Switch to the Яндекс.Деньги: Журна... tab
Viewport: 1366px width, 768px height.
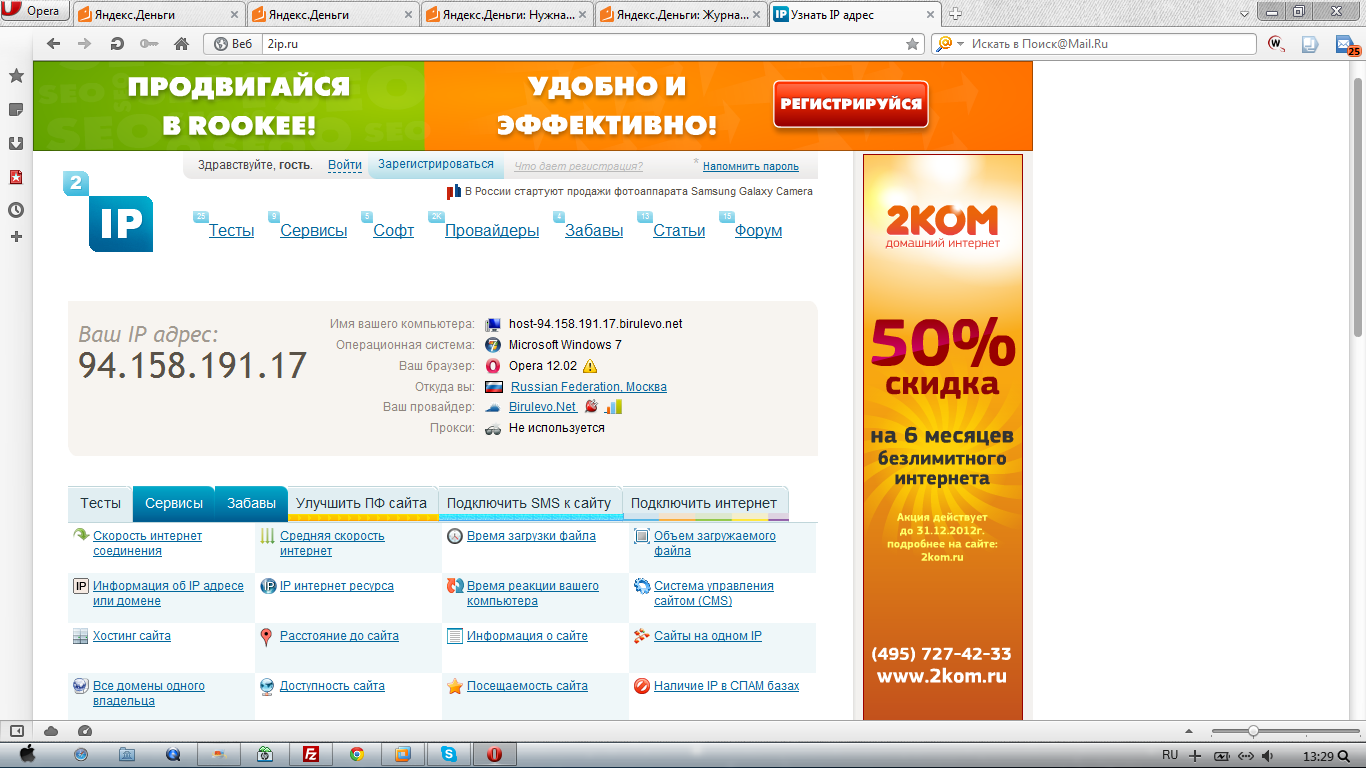[681, 14]
